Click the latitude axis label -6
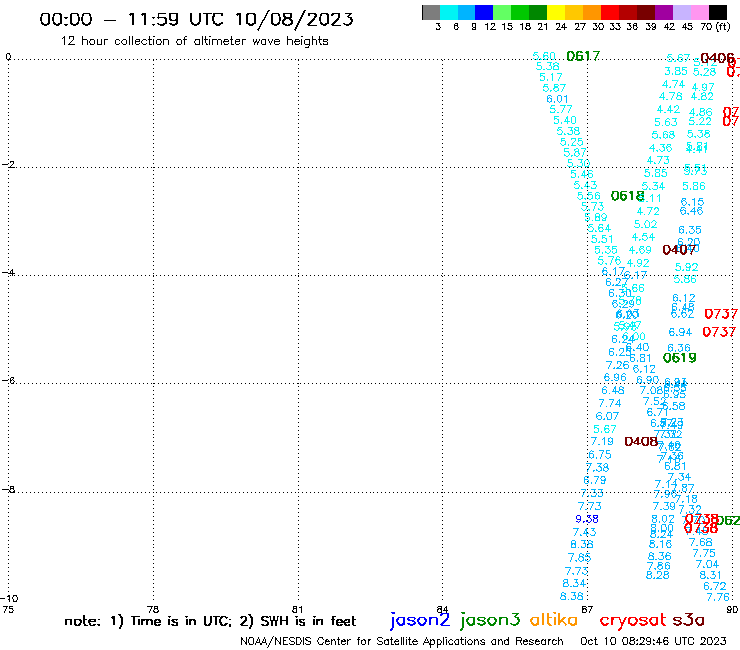This screenshot has height=650, width=740. click(x=8, y=380)
